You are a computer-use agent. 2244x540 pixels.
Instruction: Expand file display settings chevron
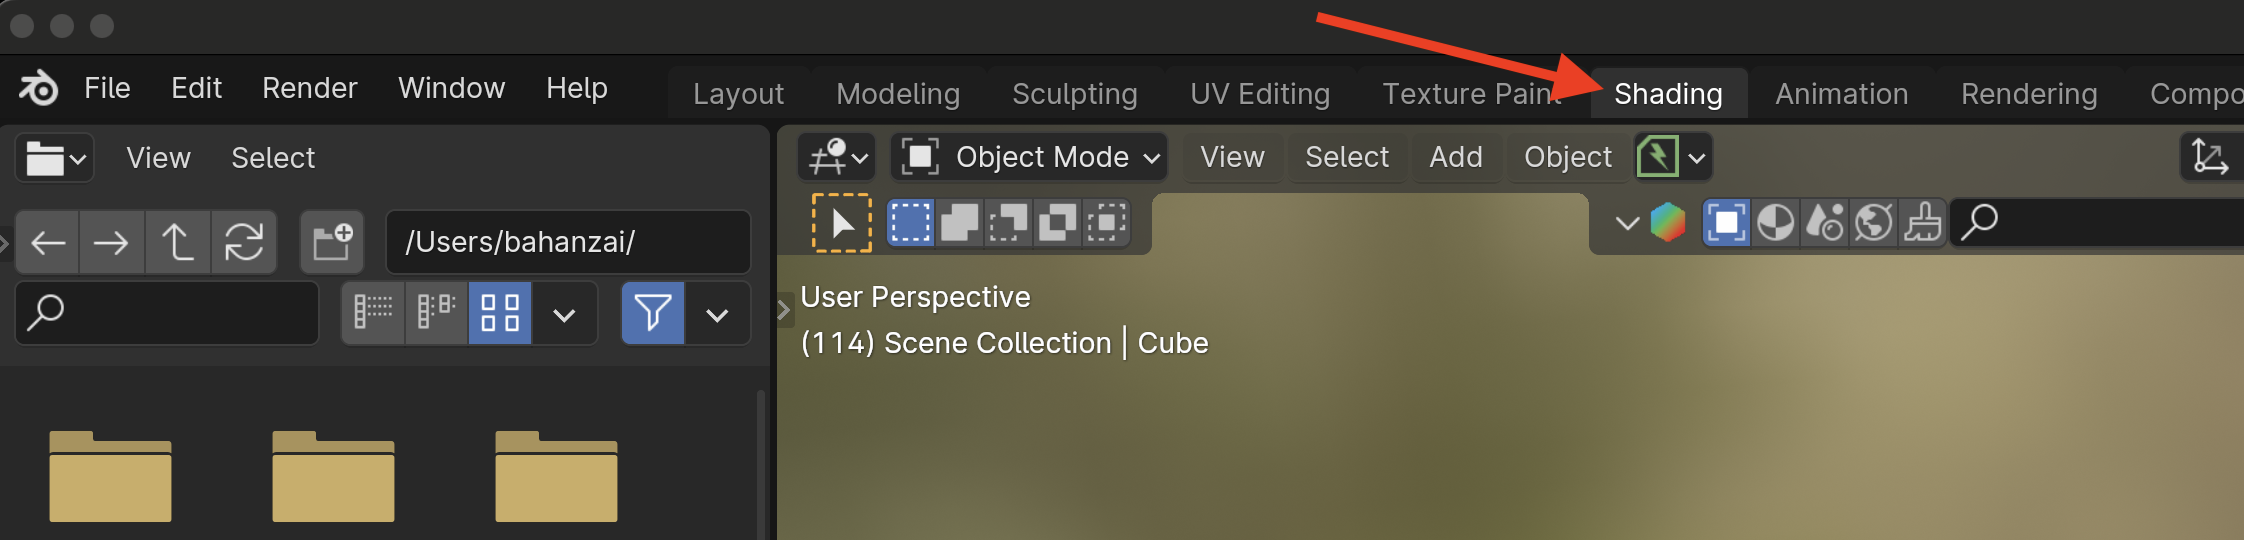564,314
